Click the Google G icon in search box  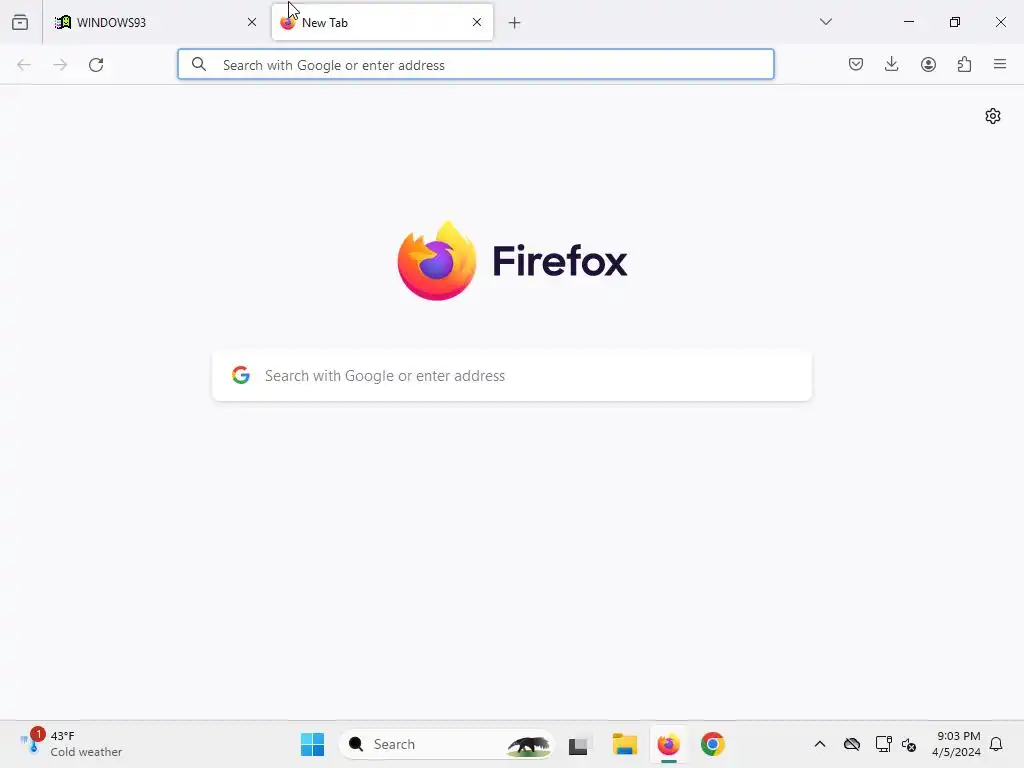click(241, 375)
